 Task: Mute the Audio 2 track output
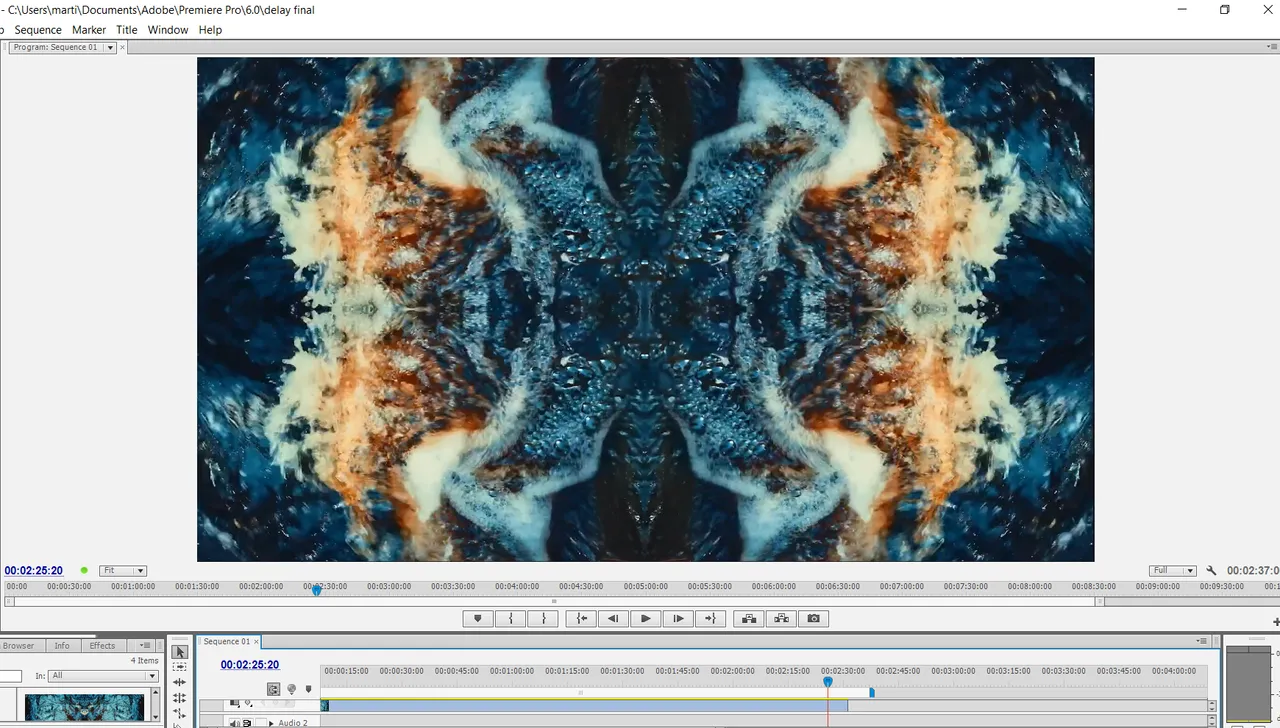tap(235, 723)
